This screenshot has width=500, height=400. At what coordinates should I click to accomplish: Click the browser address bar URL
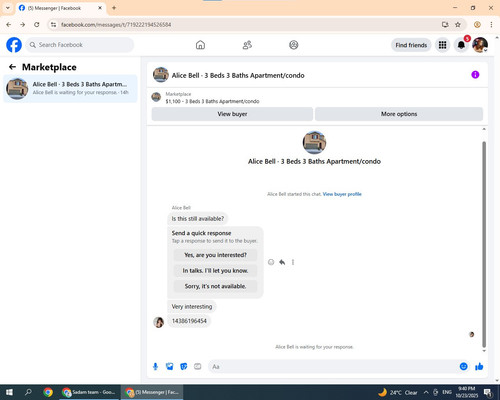(116, 25)
